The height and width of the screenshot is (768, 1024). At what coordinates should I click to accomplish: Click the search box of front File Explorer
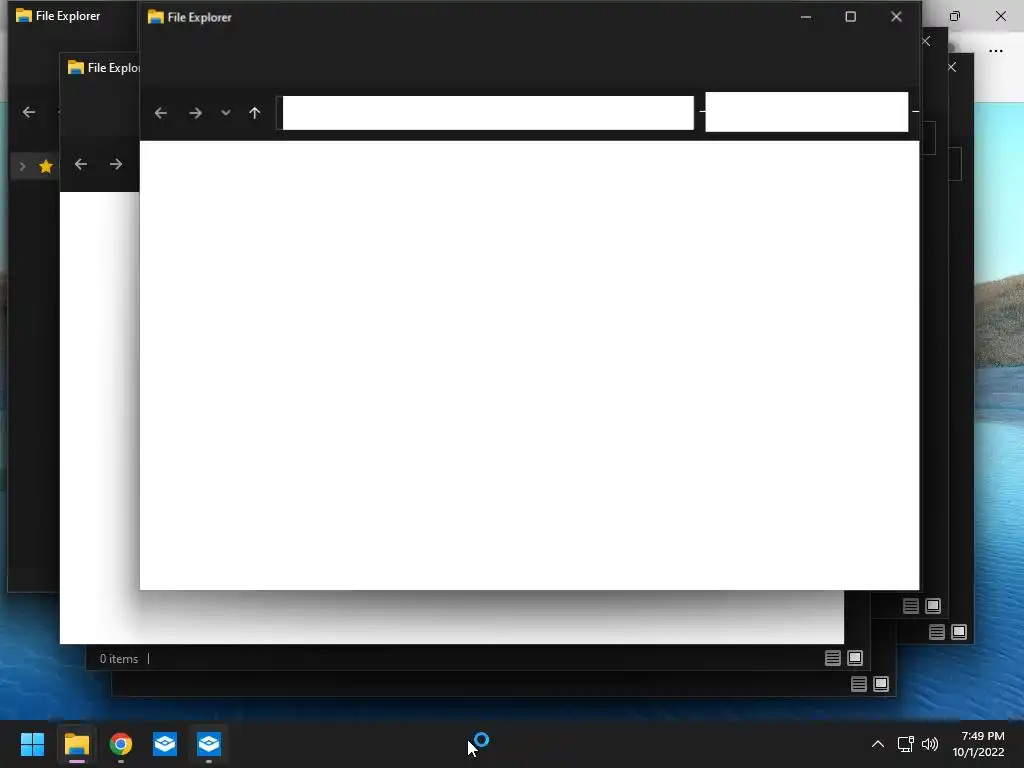coord(807,112)
